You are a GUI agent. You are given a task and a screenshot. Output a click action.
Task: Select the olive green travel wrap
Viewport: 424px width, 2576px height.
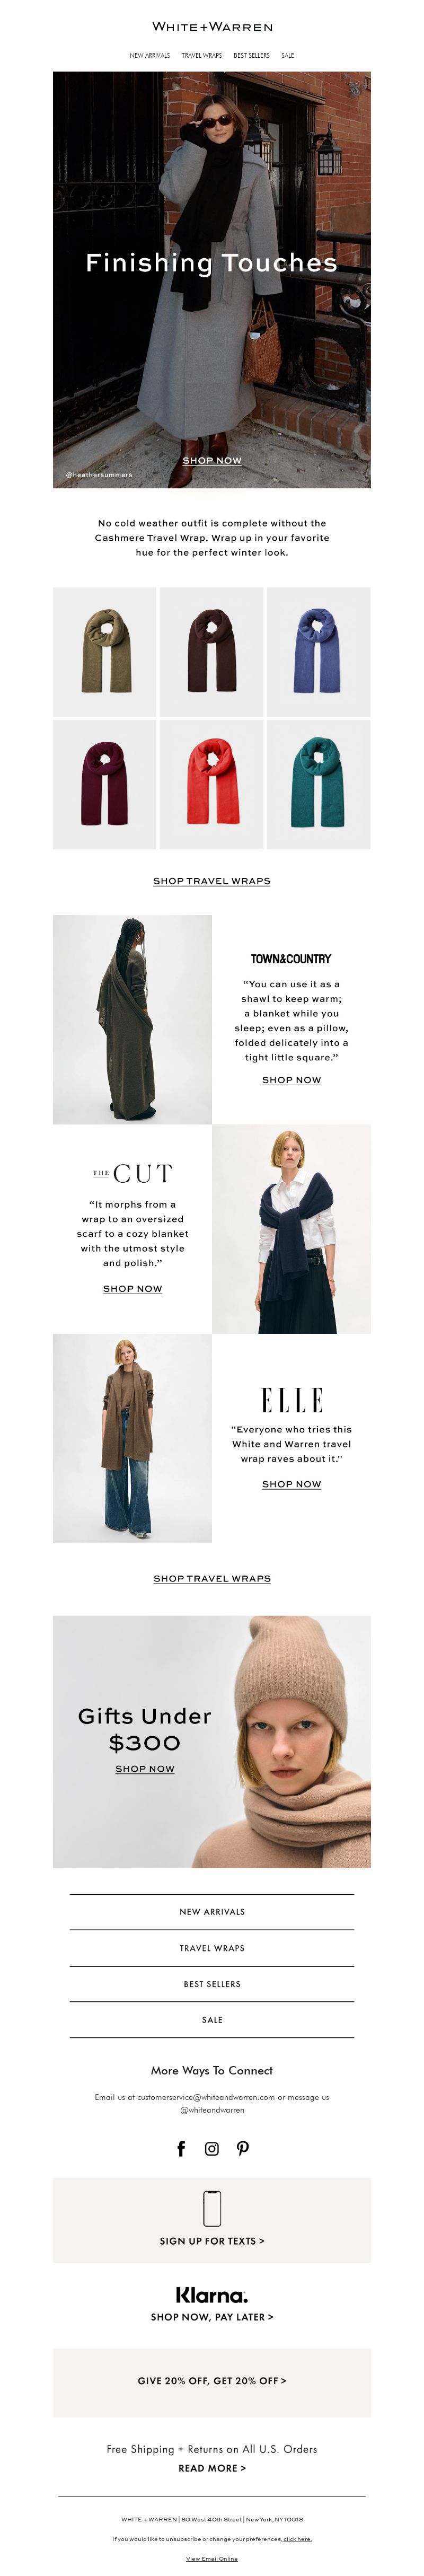point(105,651)
